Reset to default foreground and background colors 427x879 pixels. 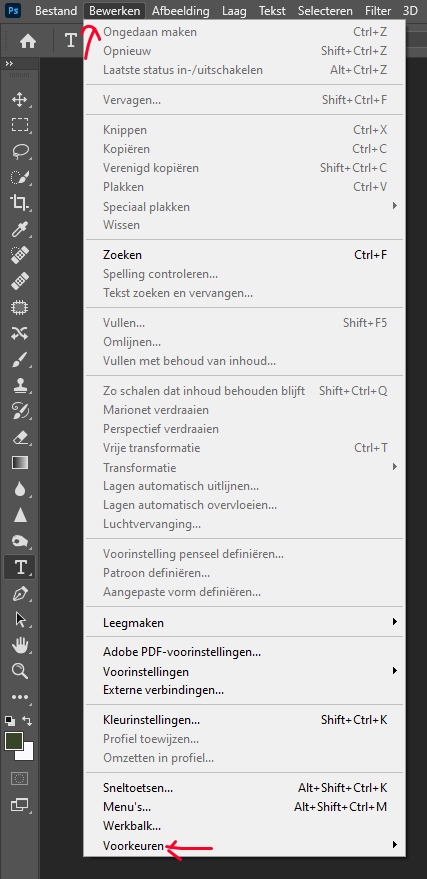tap(10, 720)
